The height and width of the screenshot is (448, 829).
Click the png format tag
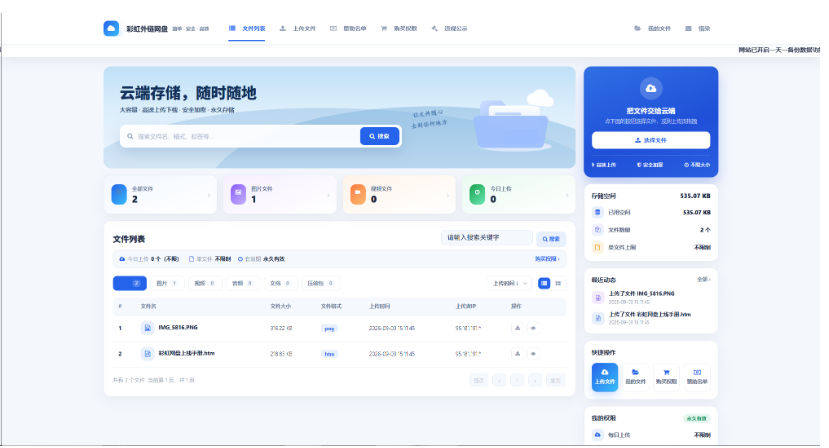point(329,328)
